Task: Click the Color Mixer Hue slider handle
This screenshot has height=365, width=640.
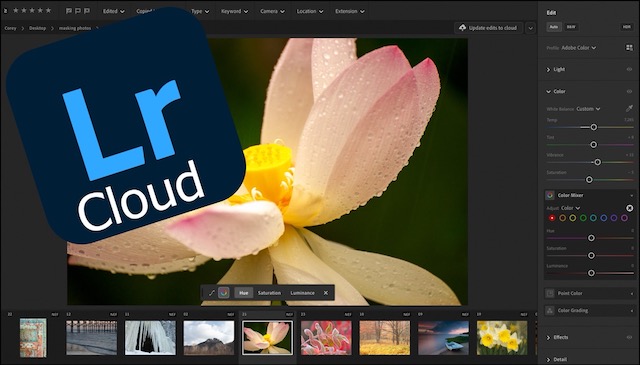Action: pyautogui.click(x=591, y=238)
